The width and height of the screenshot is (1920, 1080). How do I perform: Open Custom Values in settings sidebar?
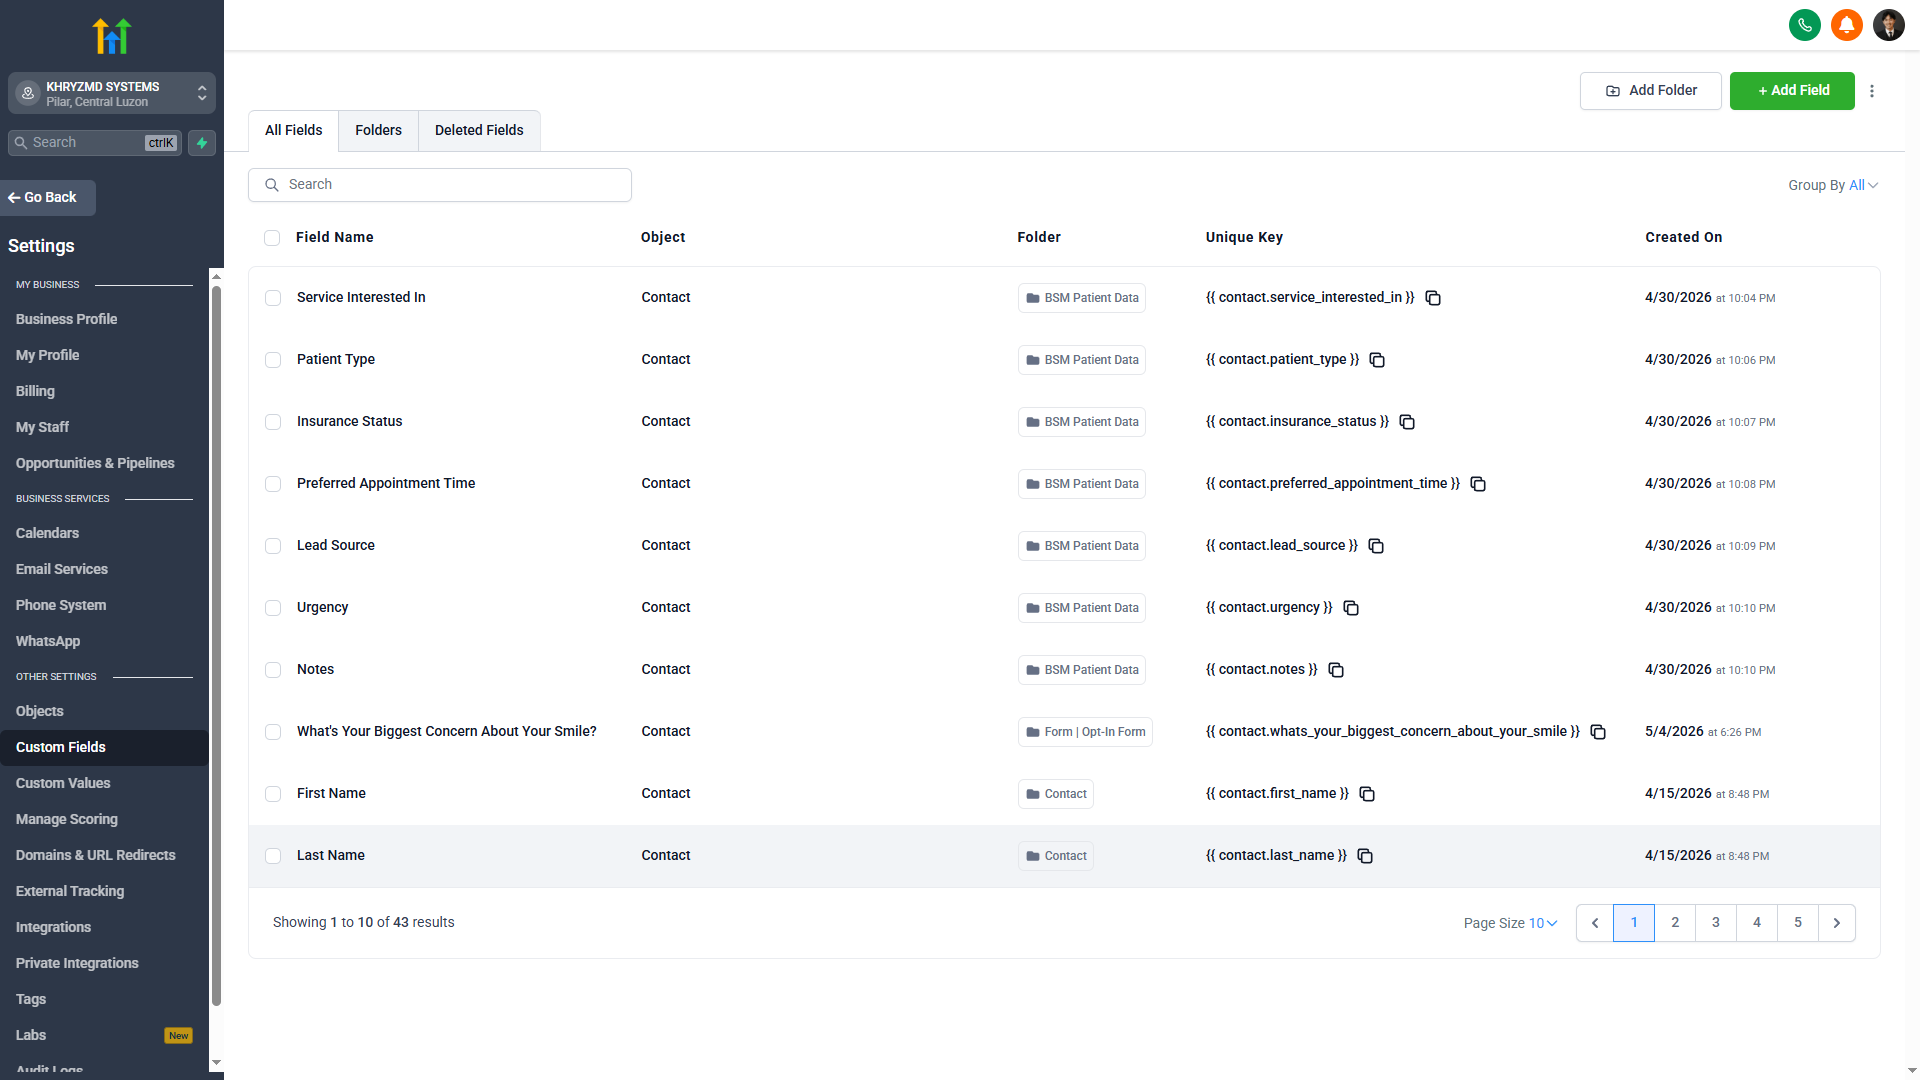(x=63, y=783)
